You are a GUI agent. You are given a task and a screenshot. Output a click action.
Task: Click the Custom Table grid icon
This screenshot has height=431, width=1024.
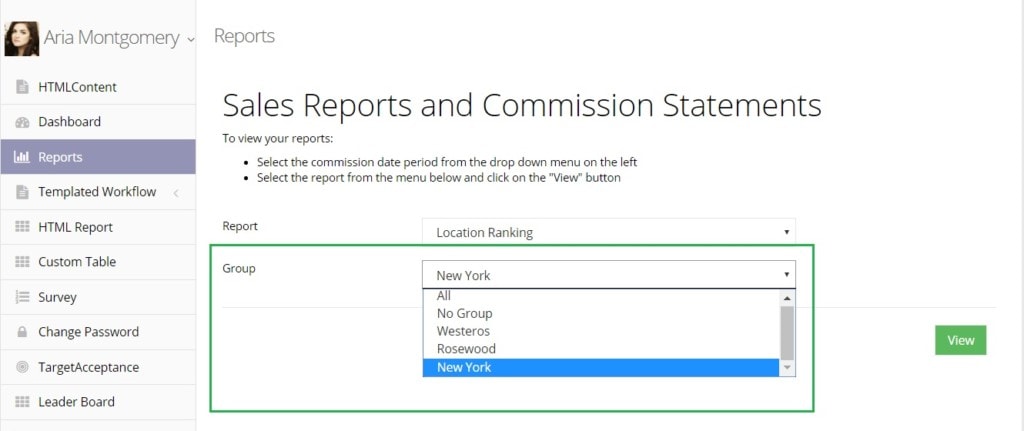22,262
